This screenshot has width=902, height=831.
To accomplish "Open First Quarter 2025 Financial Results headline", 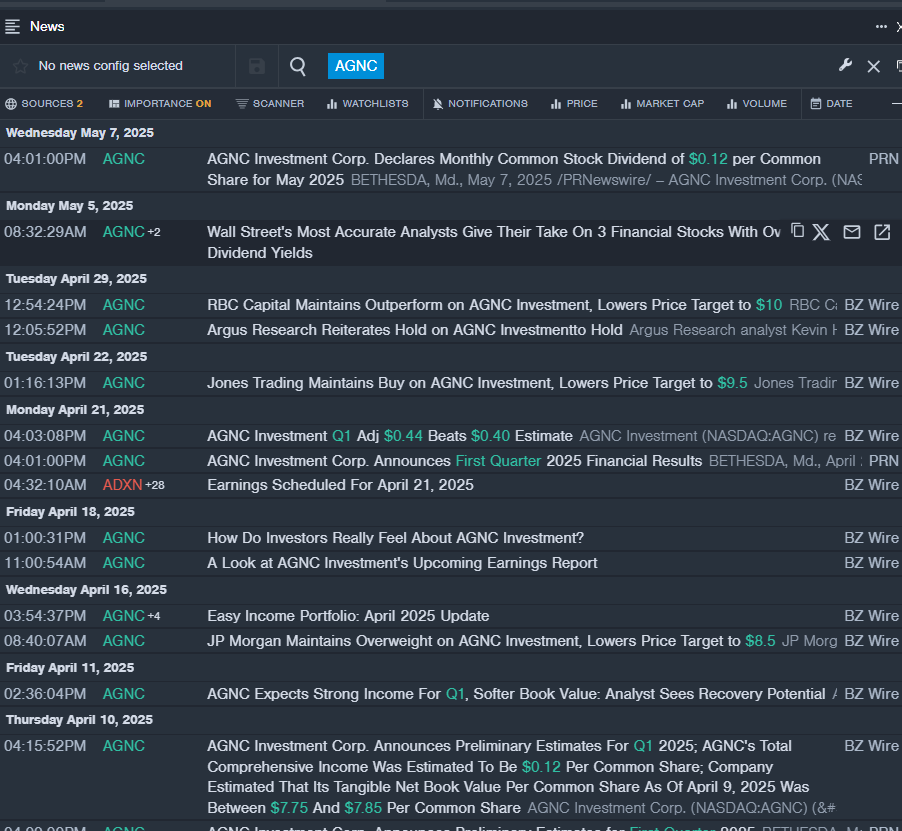I will pos(454,461).
